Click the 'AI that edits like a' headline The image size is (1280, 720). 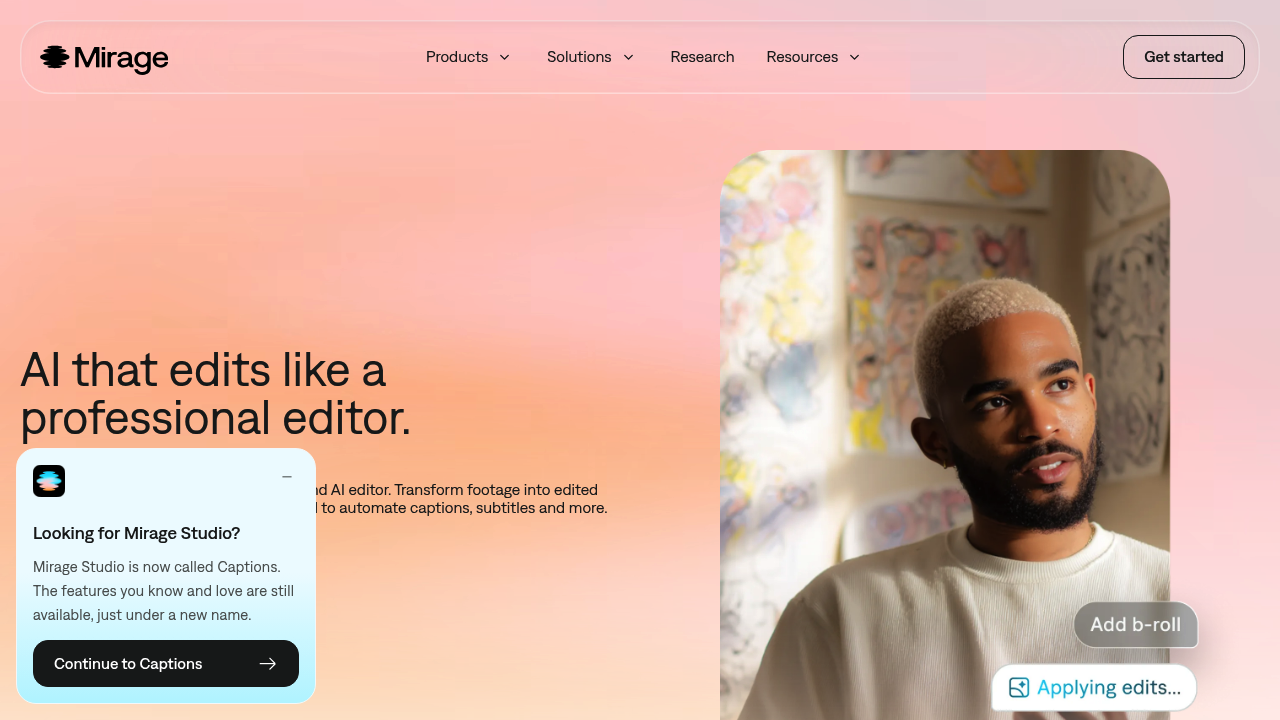[203, 370]
